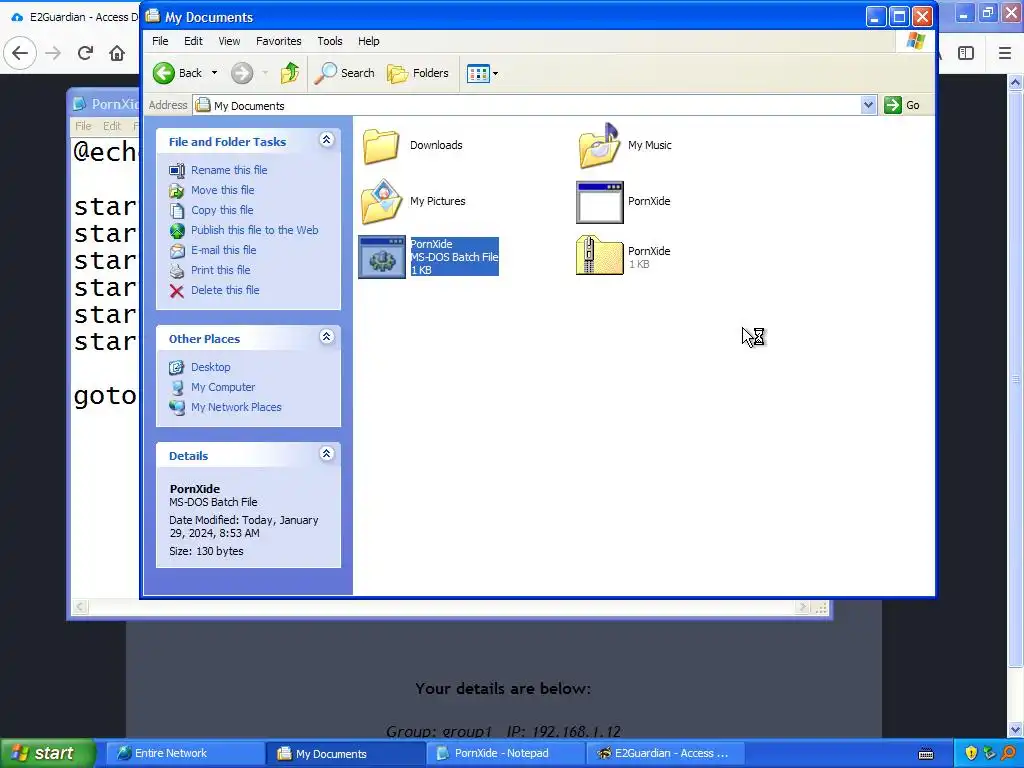1024x768 pixels.
Task: Click Print this file
Action: click(221, 270)
